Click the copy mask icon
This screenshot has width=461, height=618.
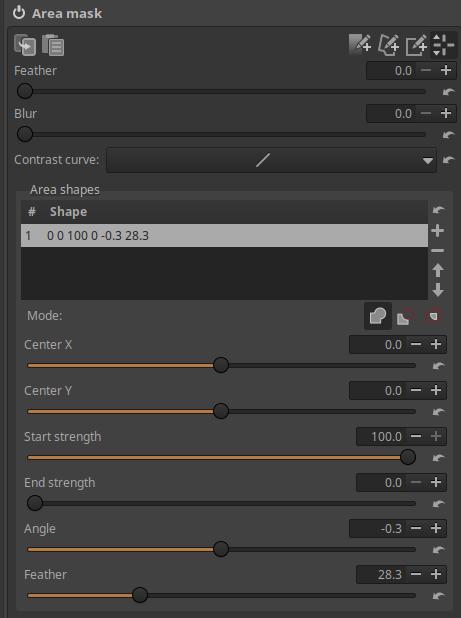[x=25, y=45]
